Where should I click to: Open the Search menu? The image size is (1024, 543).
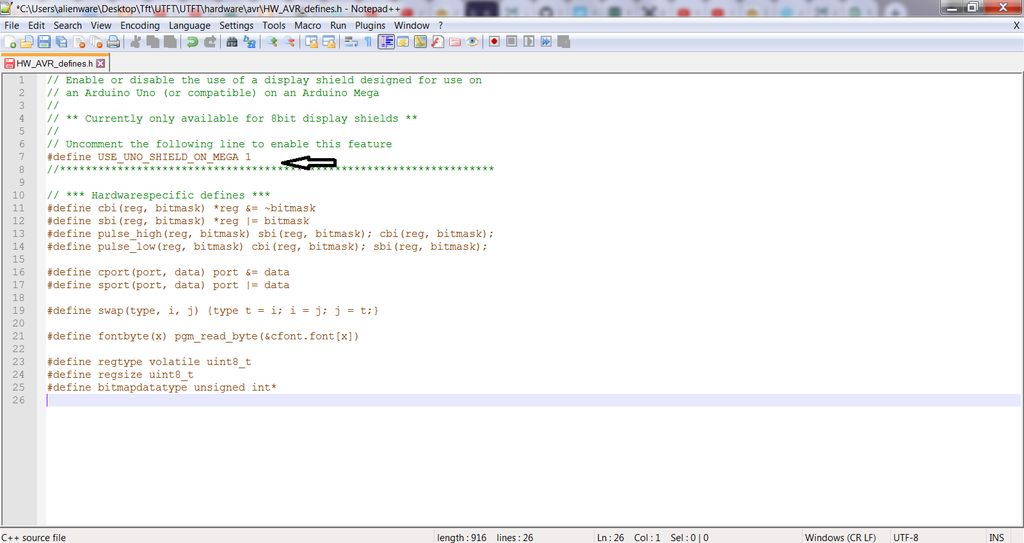[x=68, y=25]
